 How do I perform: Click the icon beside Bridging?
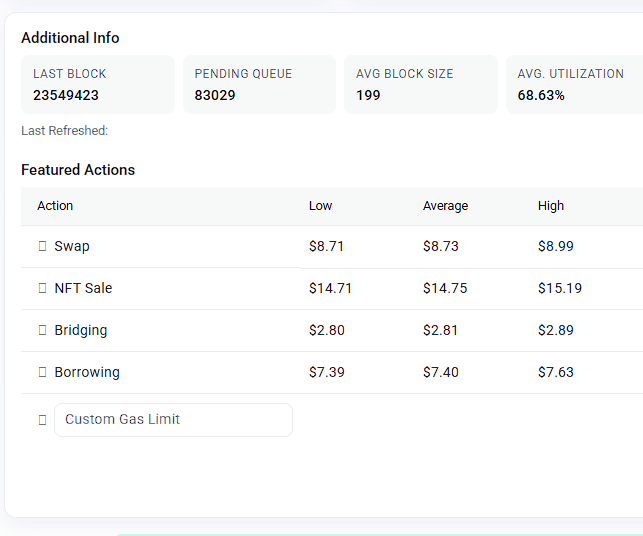42,330
